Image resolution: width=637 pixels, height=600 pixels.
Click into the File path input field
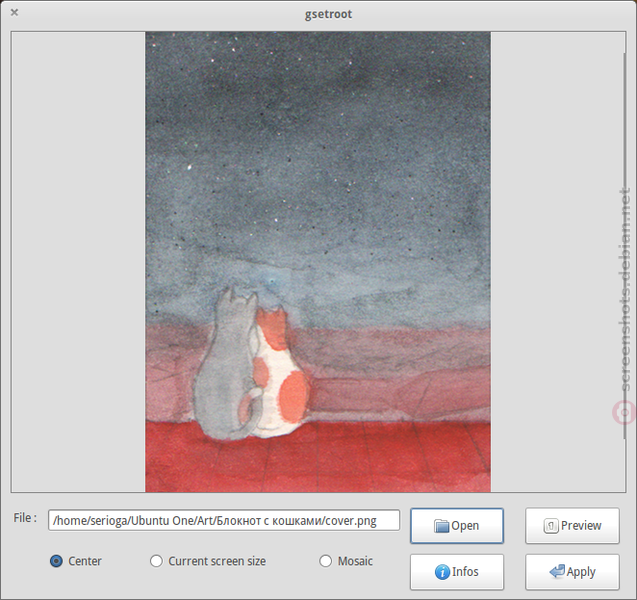point(224,520)
